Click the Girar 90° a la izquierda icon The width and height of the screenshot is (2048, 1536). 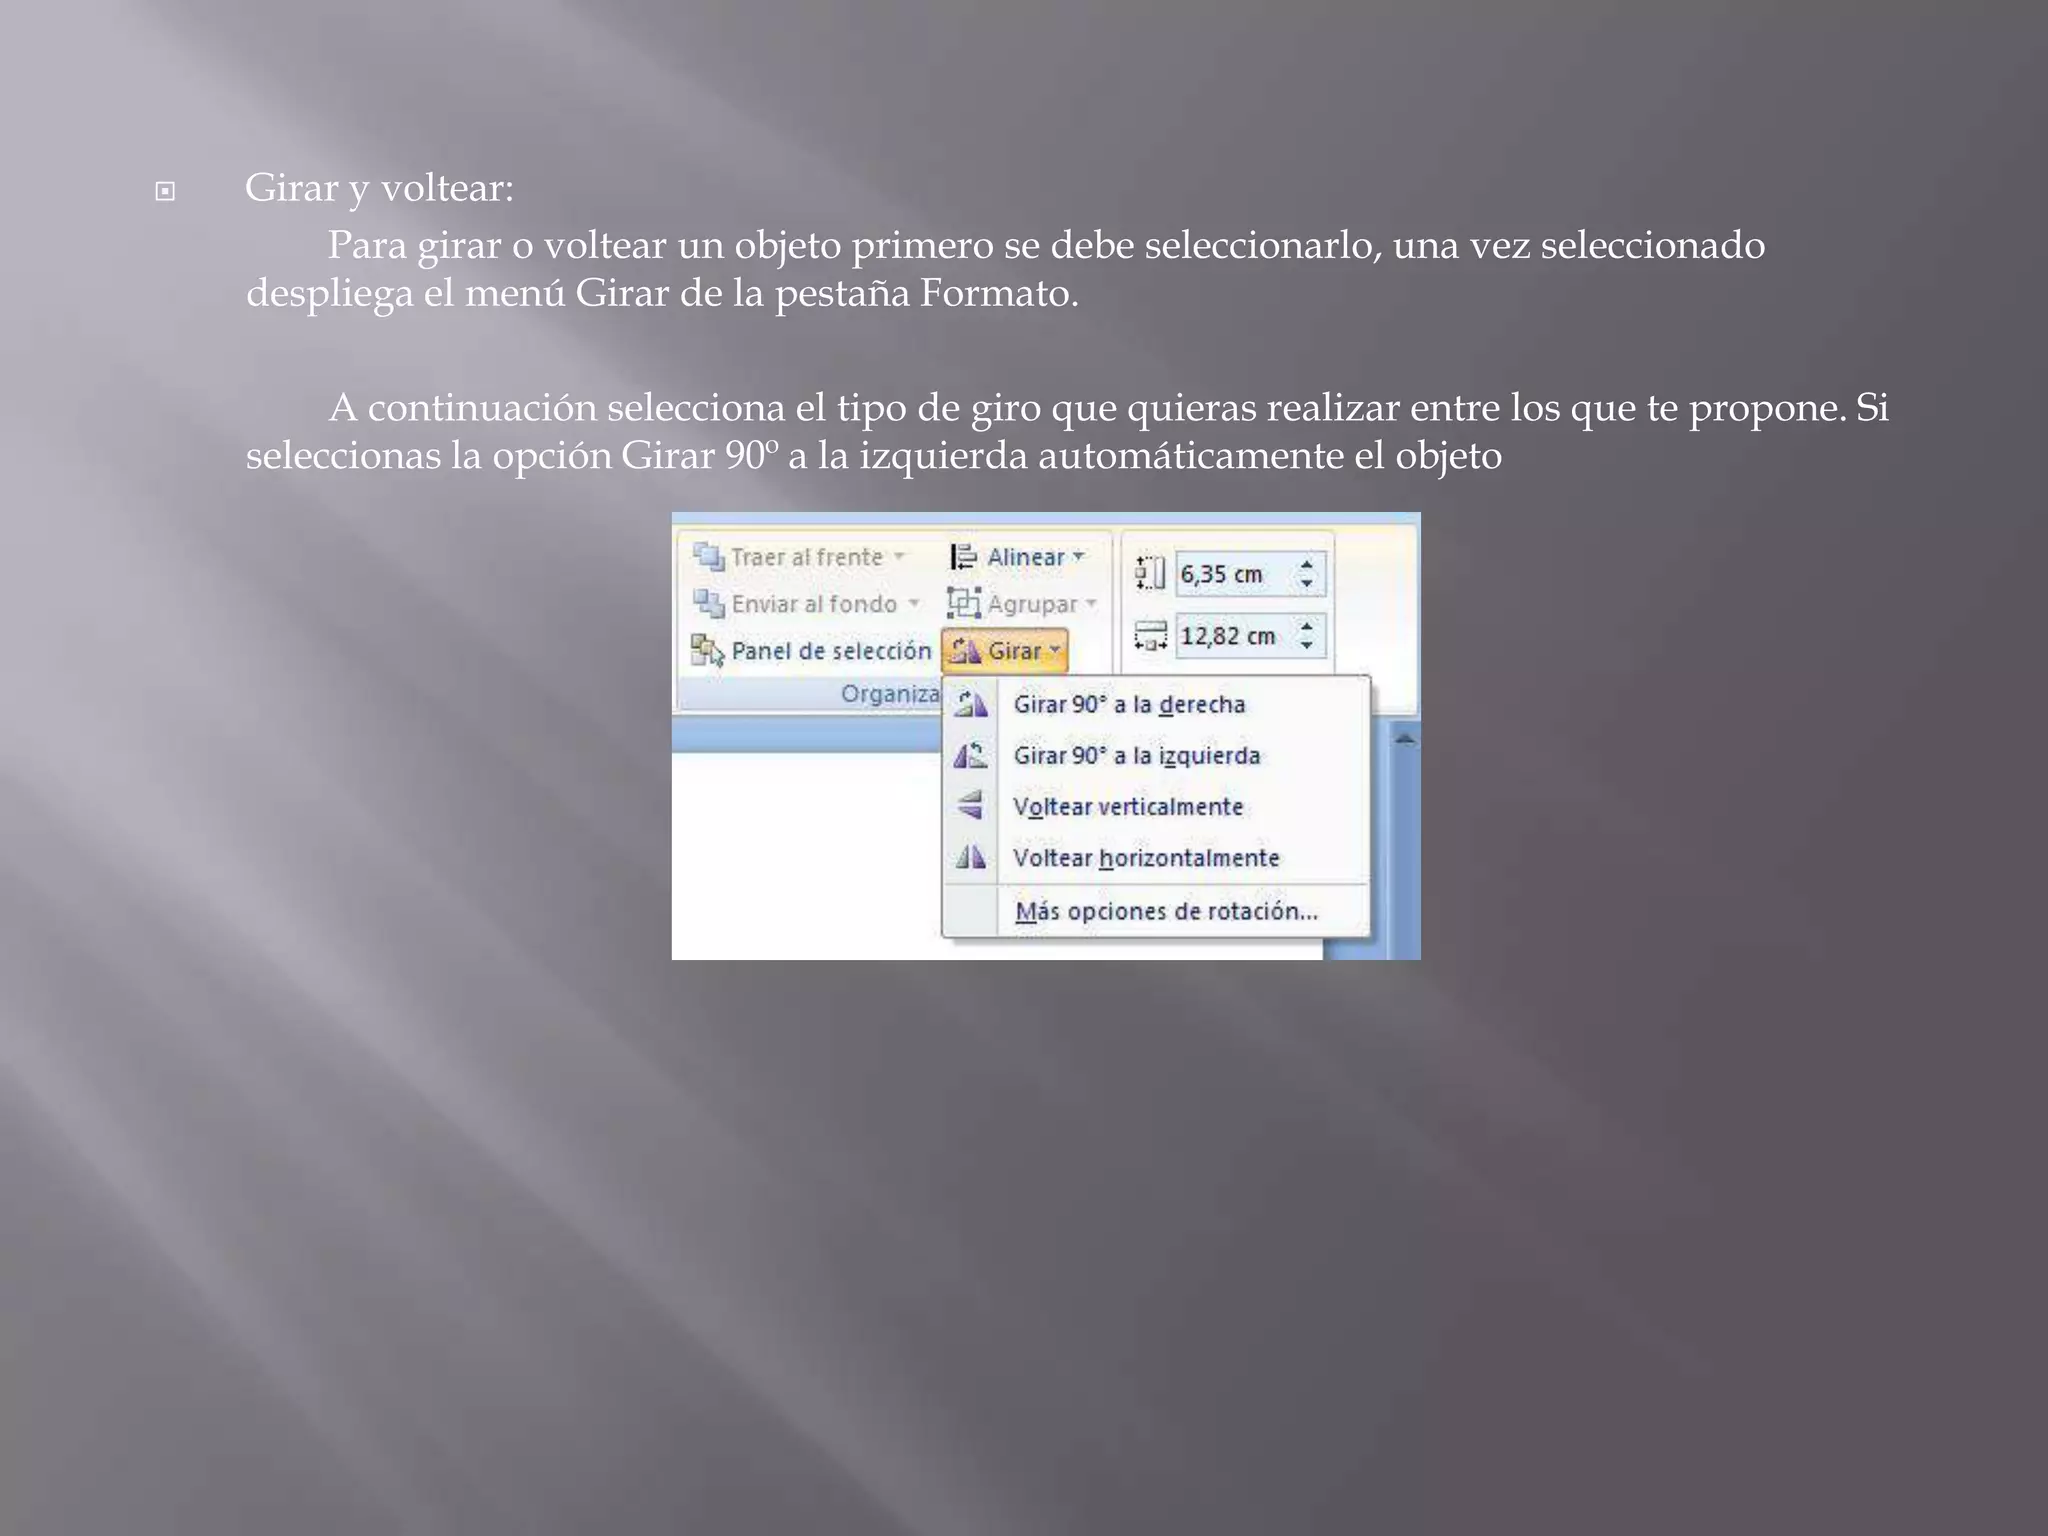(x=970, y=755)
